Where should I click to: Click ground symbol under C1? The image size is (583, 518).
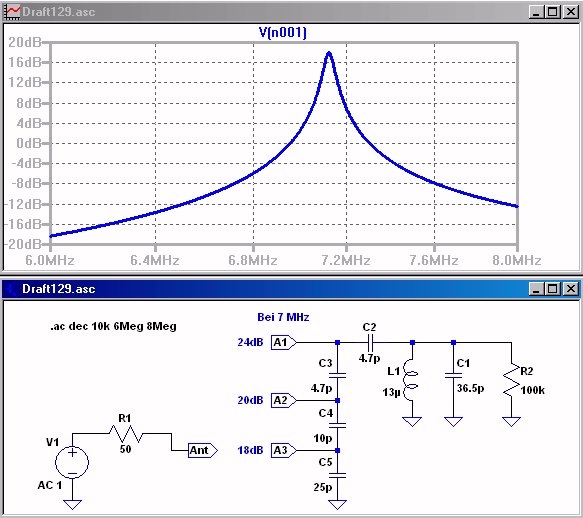pyautogui.click(x=453, y=422)
